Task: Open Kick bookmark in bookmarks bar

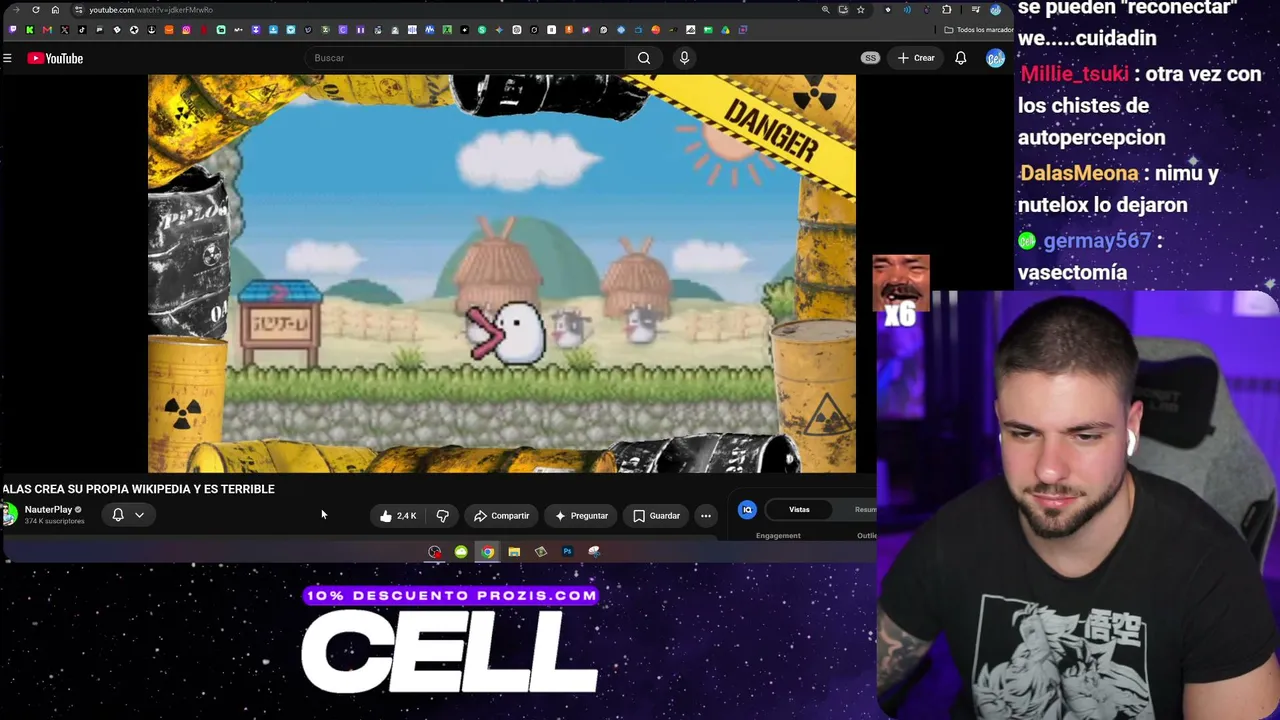Action: coord(30,30)
